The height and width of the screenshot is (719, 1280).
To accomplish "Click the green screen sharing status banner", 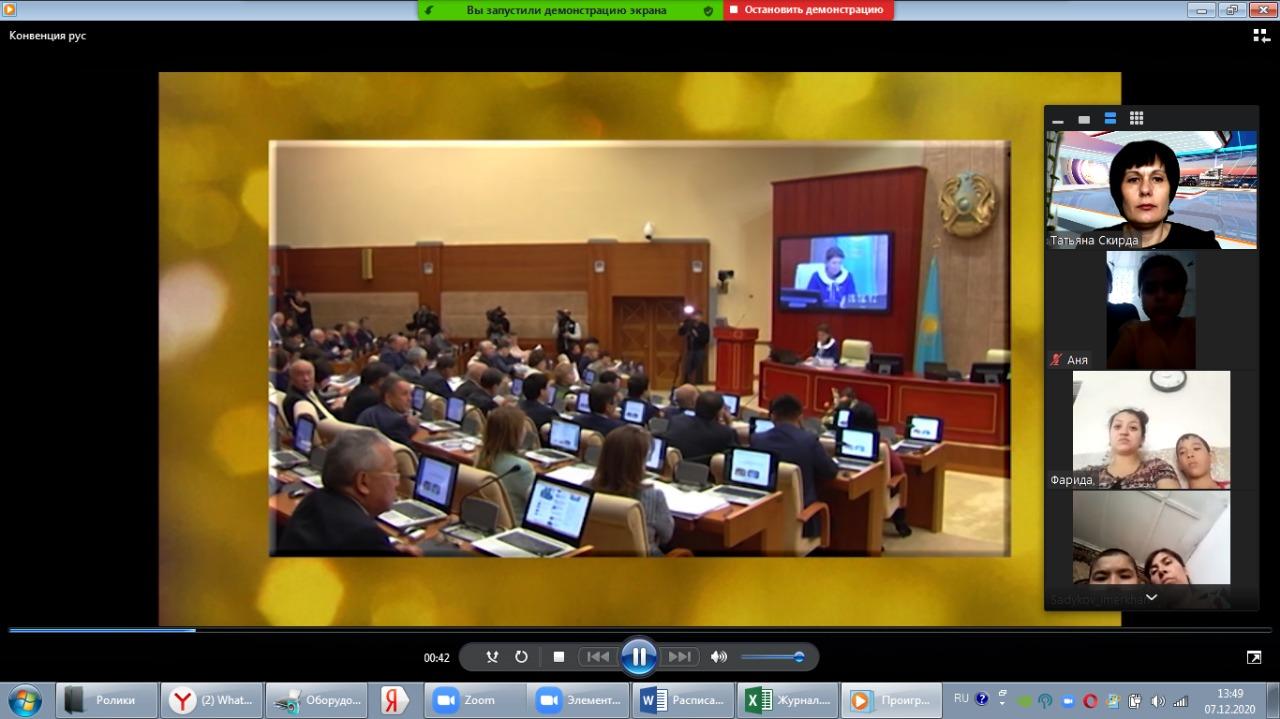I will point(566,10).
